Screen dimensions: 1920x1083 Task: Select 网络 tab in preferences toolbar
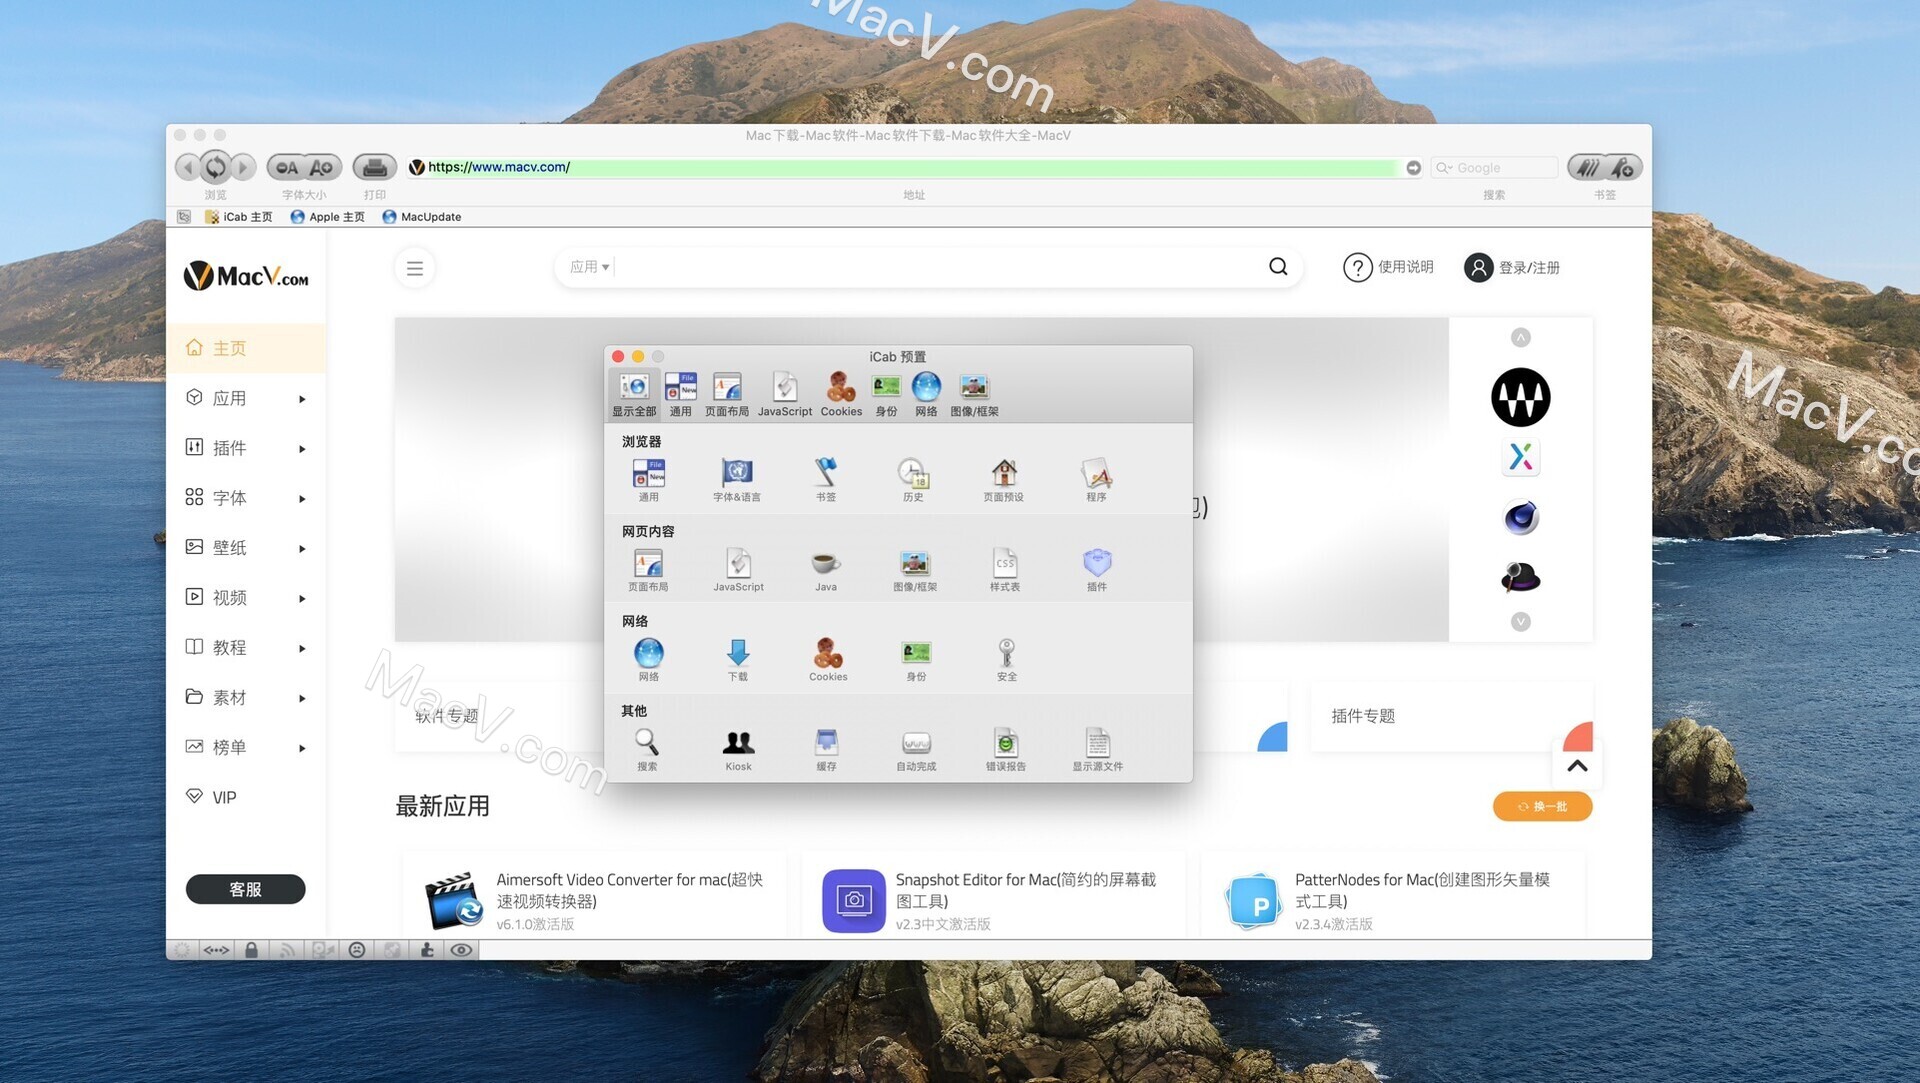pyautogui.click(x=926, y=394)
